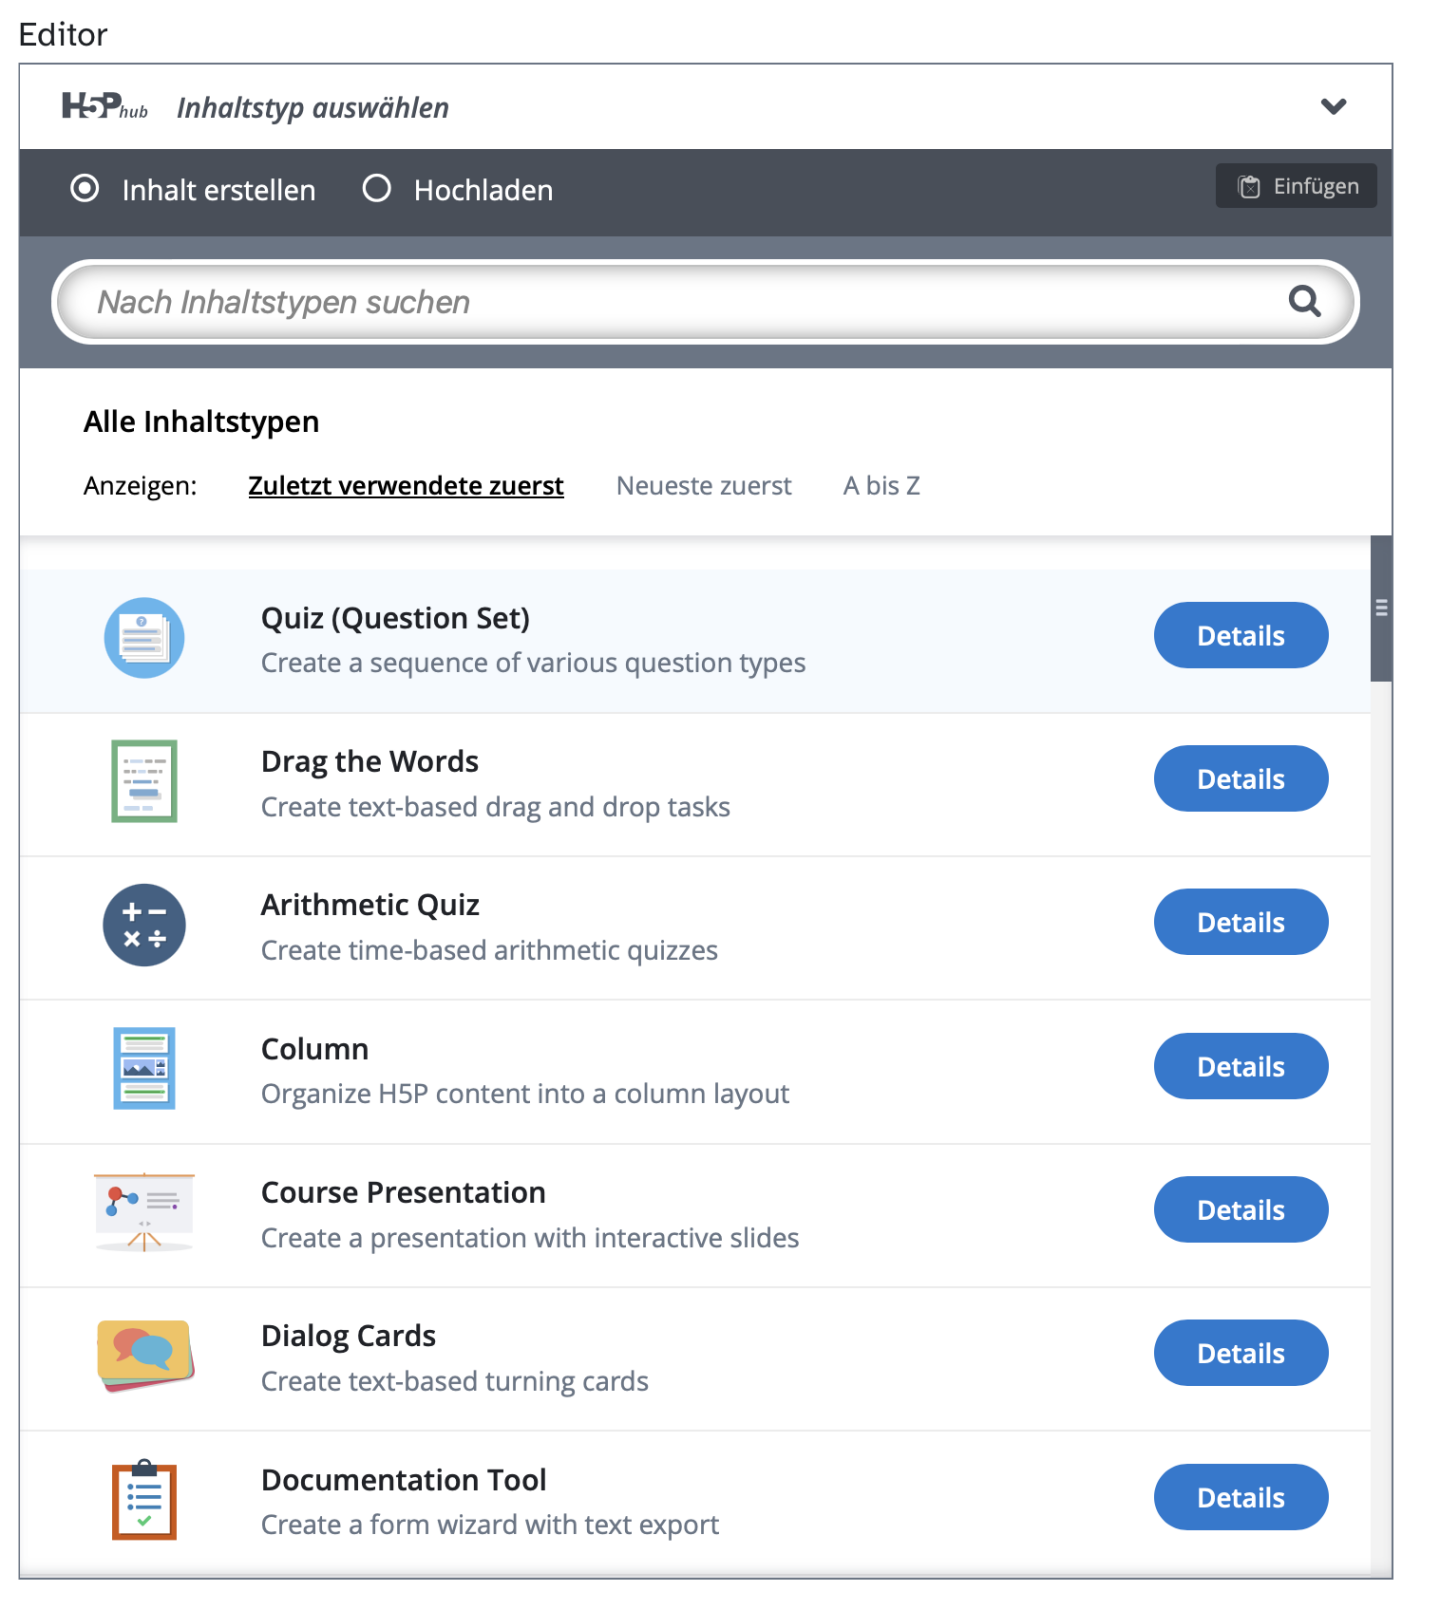This screenshot has width=1440, height=1610.
Task: Click the Quiz (Question Set) icon
Action: [x=144, y=638]
